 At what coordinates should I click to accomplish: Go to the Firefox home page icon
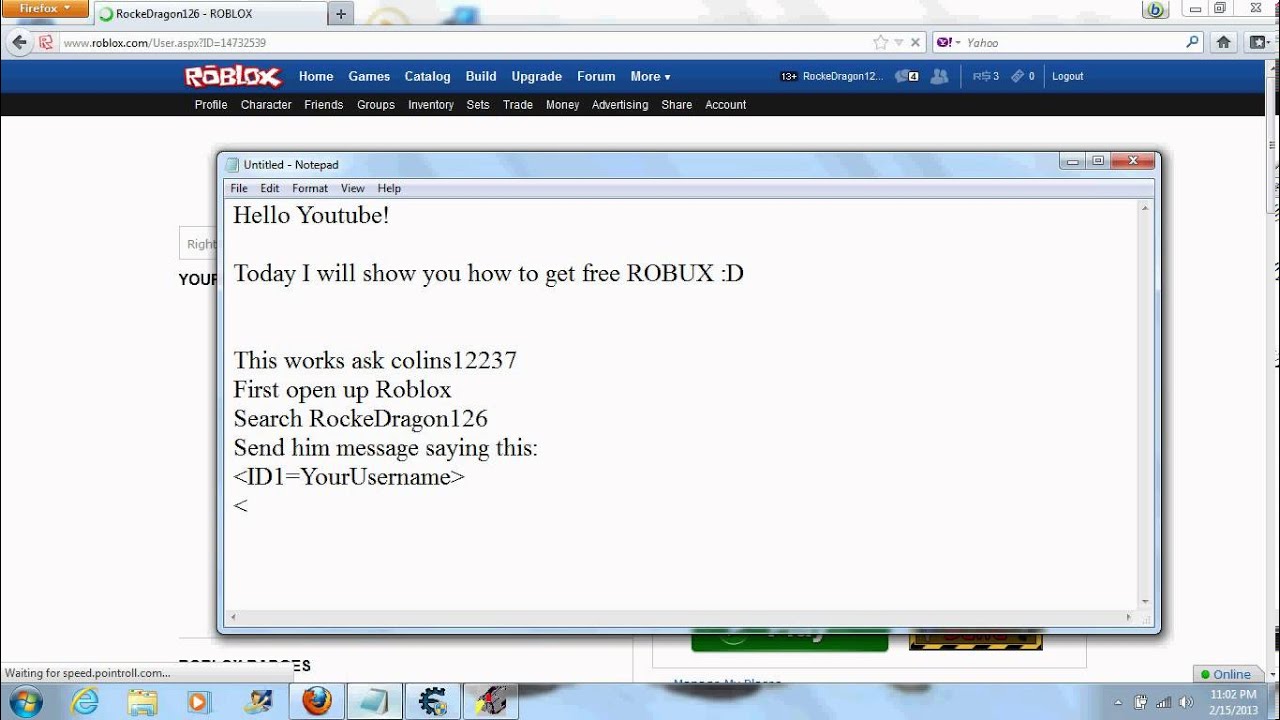tap(1223, 43)
